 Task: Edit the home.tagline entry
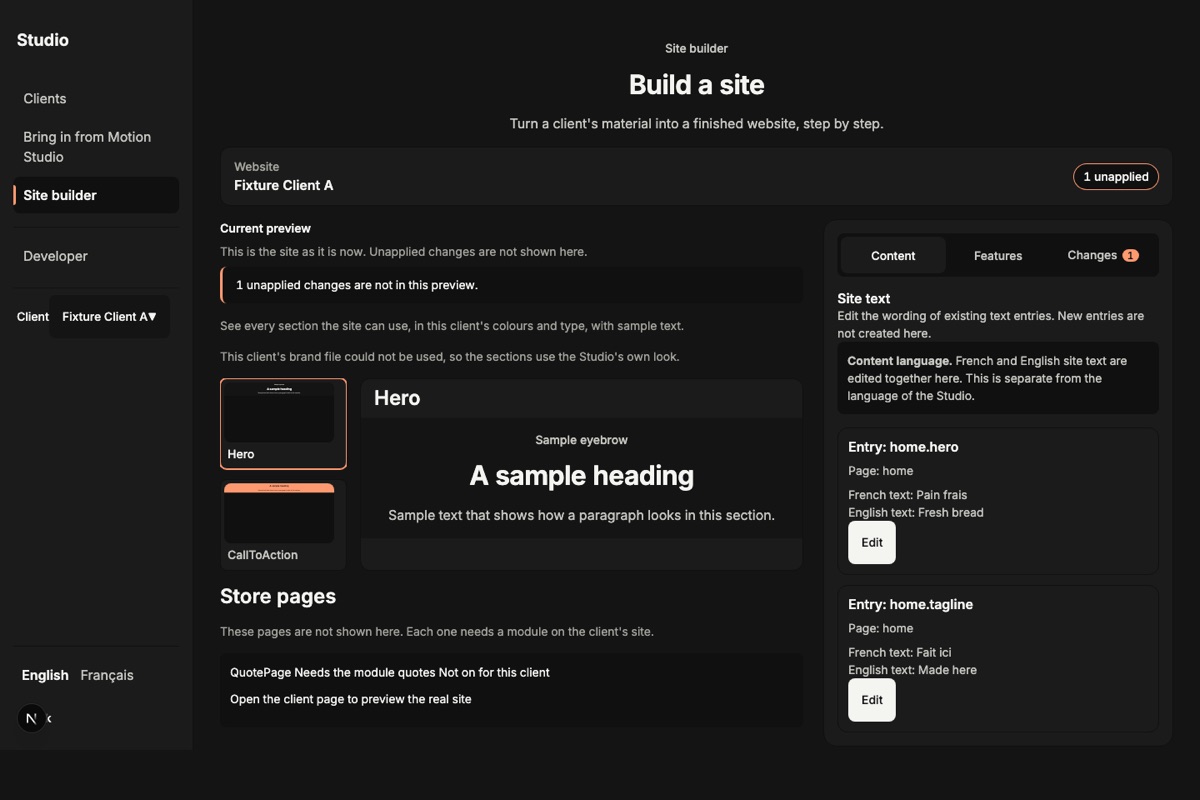pos(872,699)
